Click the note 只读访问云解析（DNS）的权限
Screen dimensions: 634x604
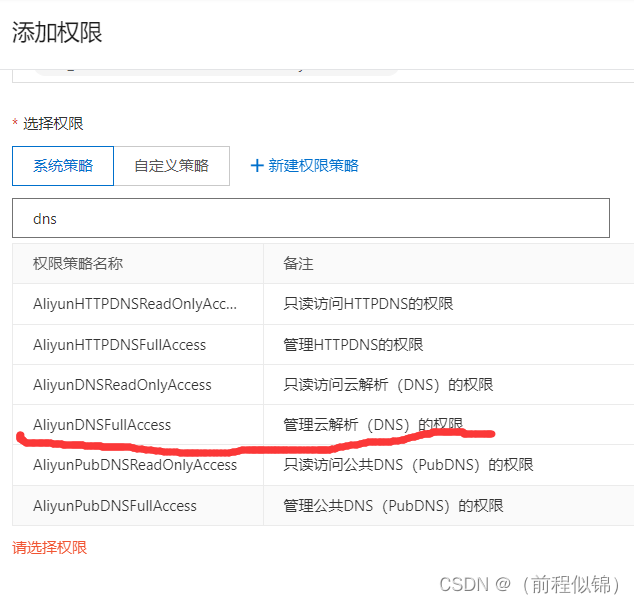[388, 385]
